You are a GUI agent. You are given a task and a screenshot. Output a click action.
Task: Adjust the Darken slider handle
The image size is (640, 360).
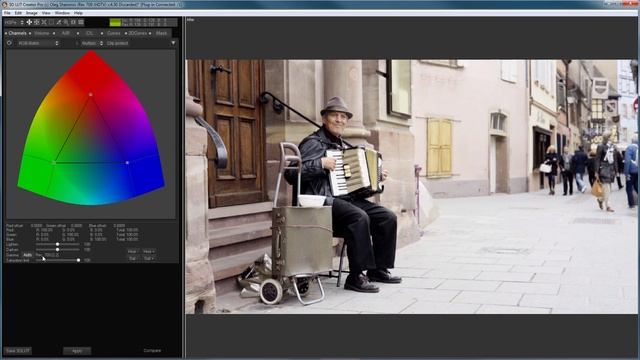(x=58, y=249)
